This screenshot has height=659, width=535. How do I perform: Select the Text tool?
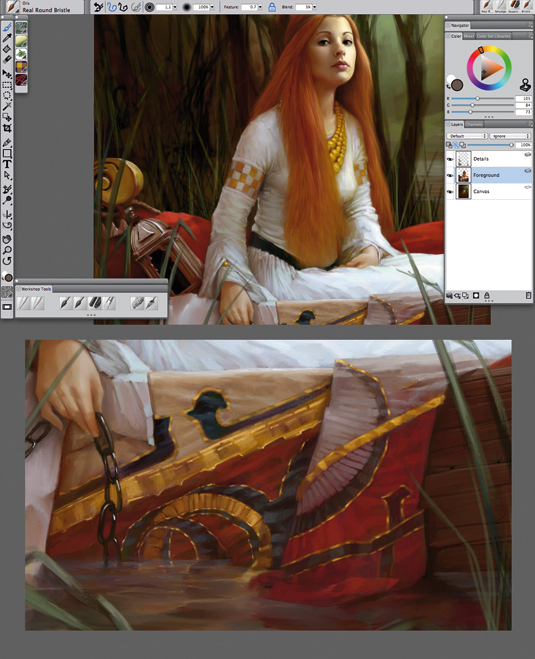point(7,164)
